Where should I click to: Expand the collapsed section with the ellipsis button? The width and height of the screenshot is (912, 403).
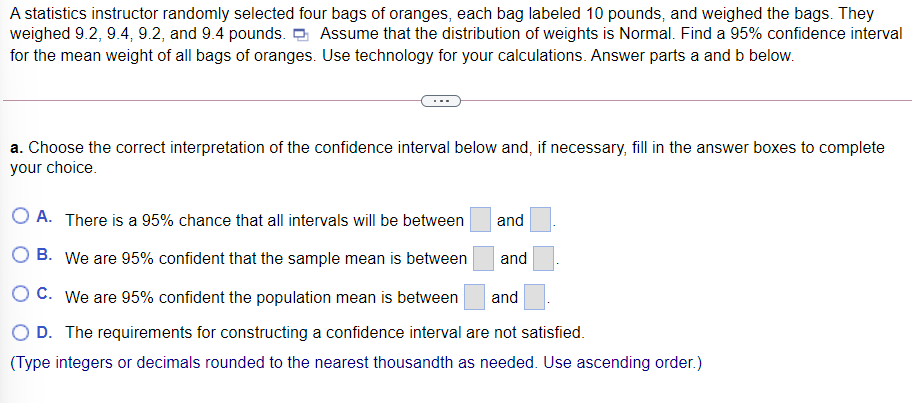point(441,101)
